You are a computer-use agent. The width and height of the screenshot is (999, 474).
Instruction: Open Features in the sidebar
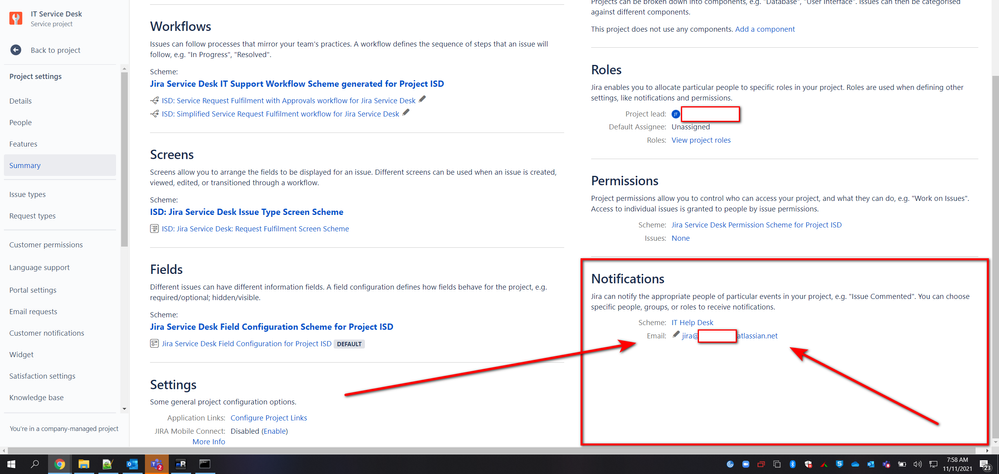pyautogui.click(x=23, y=144)
